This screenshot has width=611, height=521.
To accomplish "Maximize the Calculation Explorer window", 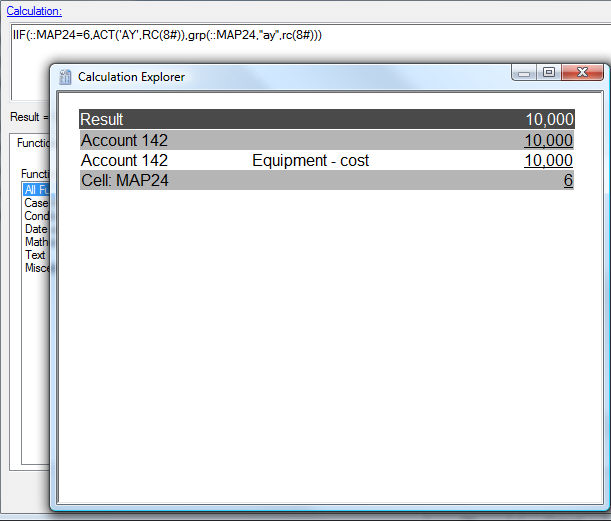I will pyautogui.click(x=549, y=72).
